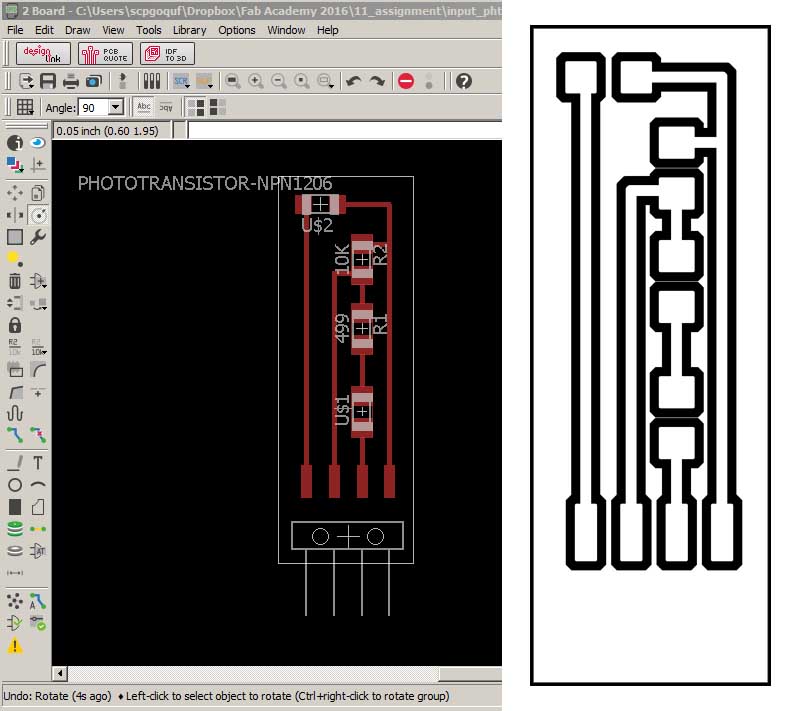The height and width of the screenshot is (711, 792).
Task: Select the Split wire tool
Action: tap(15, 391)
